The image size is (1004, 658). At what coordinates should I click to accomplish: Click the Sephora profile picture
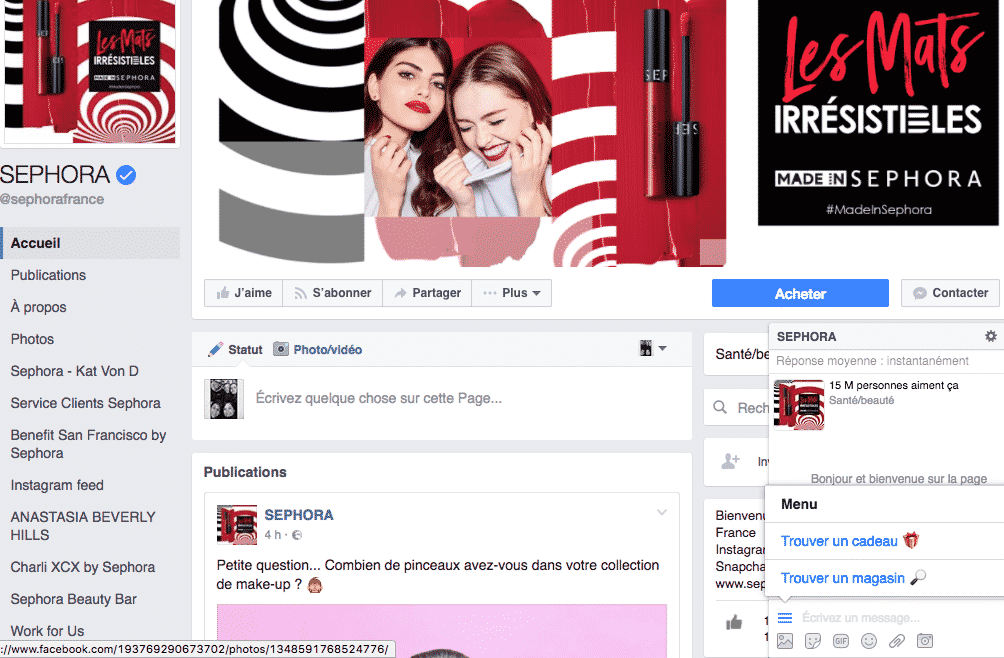[x=90, y=71]
